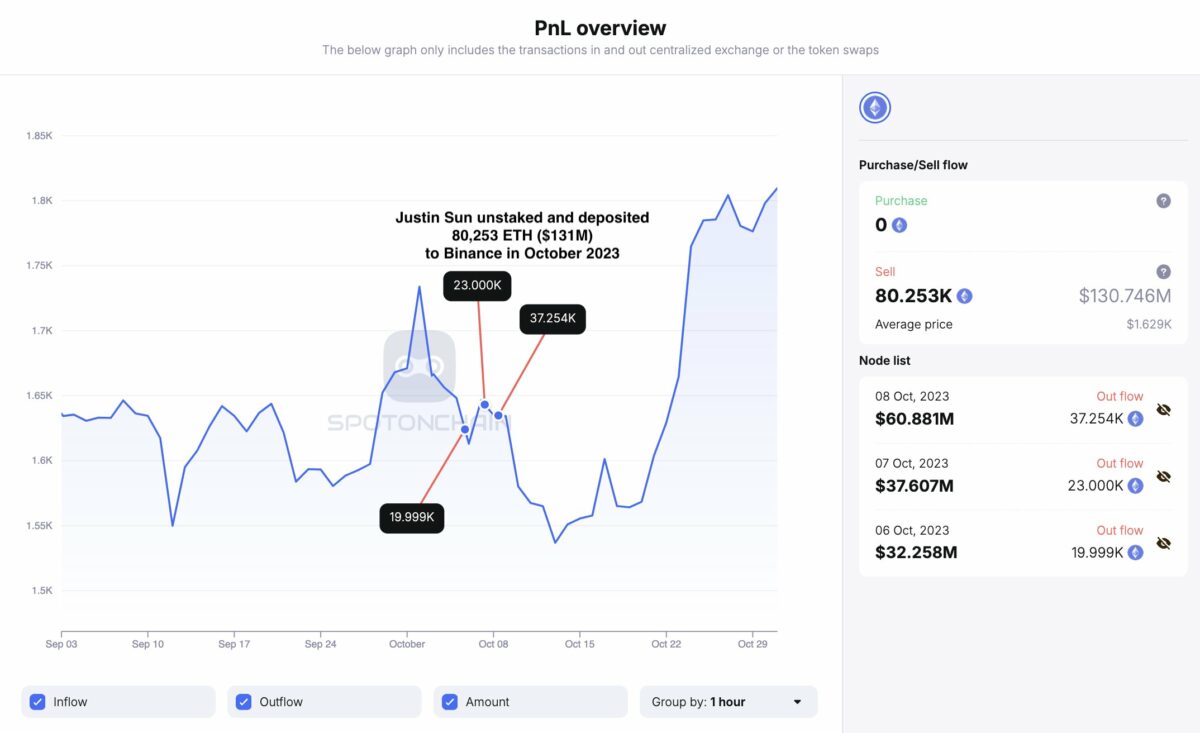Image resolution: width=1200 pixels, height=733 pixels.
Task: Hide the 08 Oct, 2023 node
Action: click(1163, 410)
